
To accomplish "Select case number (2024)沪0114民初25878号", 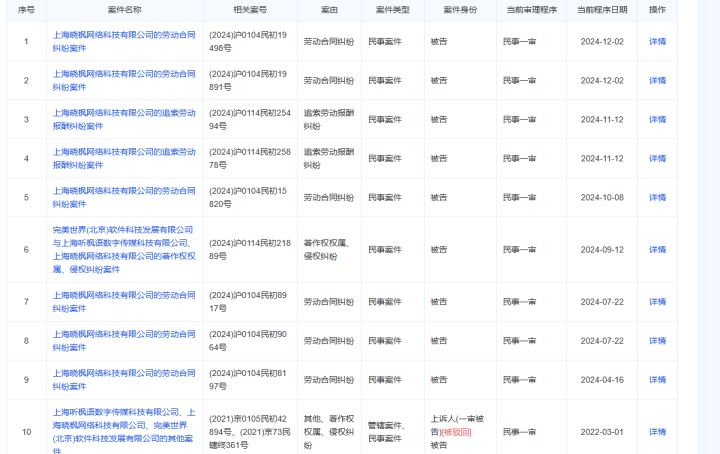I will tap(250, 158).
